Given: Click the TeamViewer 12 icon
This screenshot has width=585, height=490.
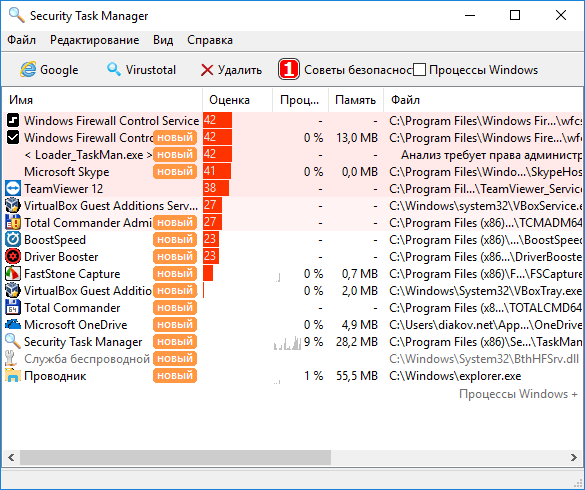Looking at the screenshot, I should click(x=13, y=188).
